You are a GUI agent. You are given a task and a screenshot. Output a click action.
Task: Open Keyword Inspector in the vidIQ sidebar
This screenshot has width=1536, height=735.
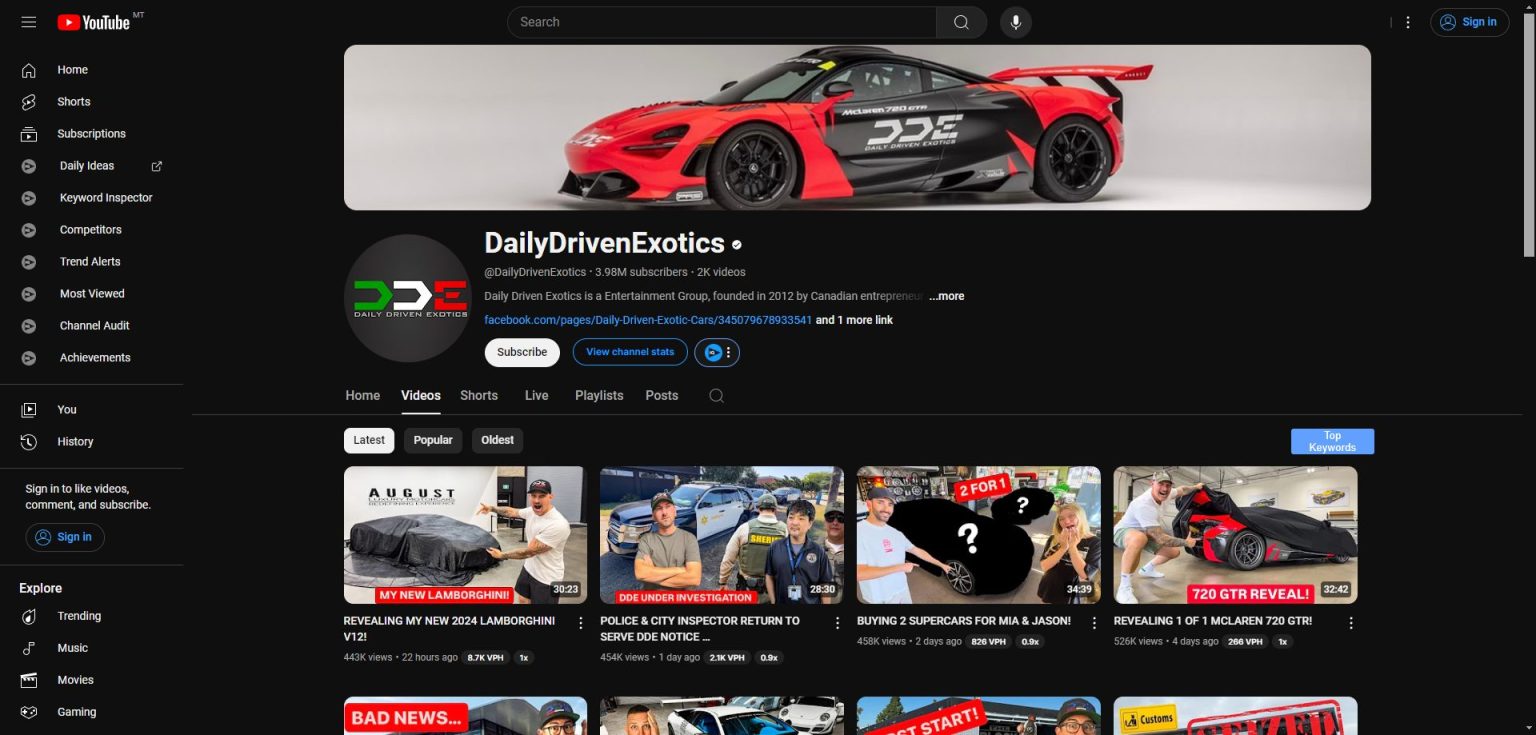click(x=105, y=197)
